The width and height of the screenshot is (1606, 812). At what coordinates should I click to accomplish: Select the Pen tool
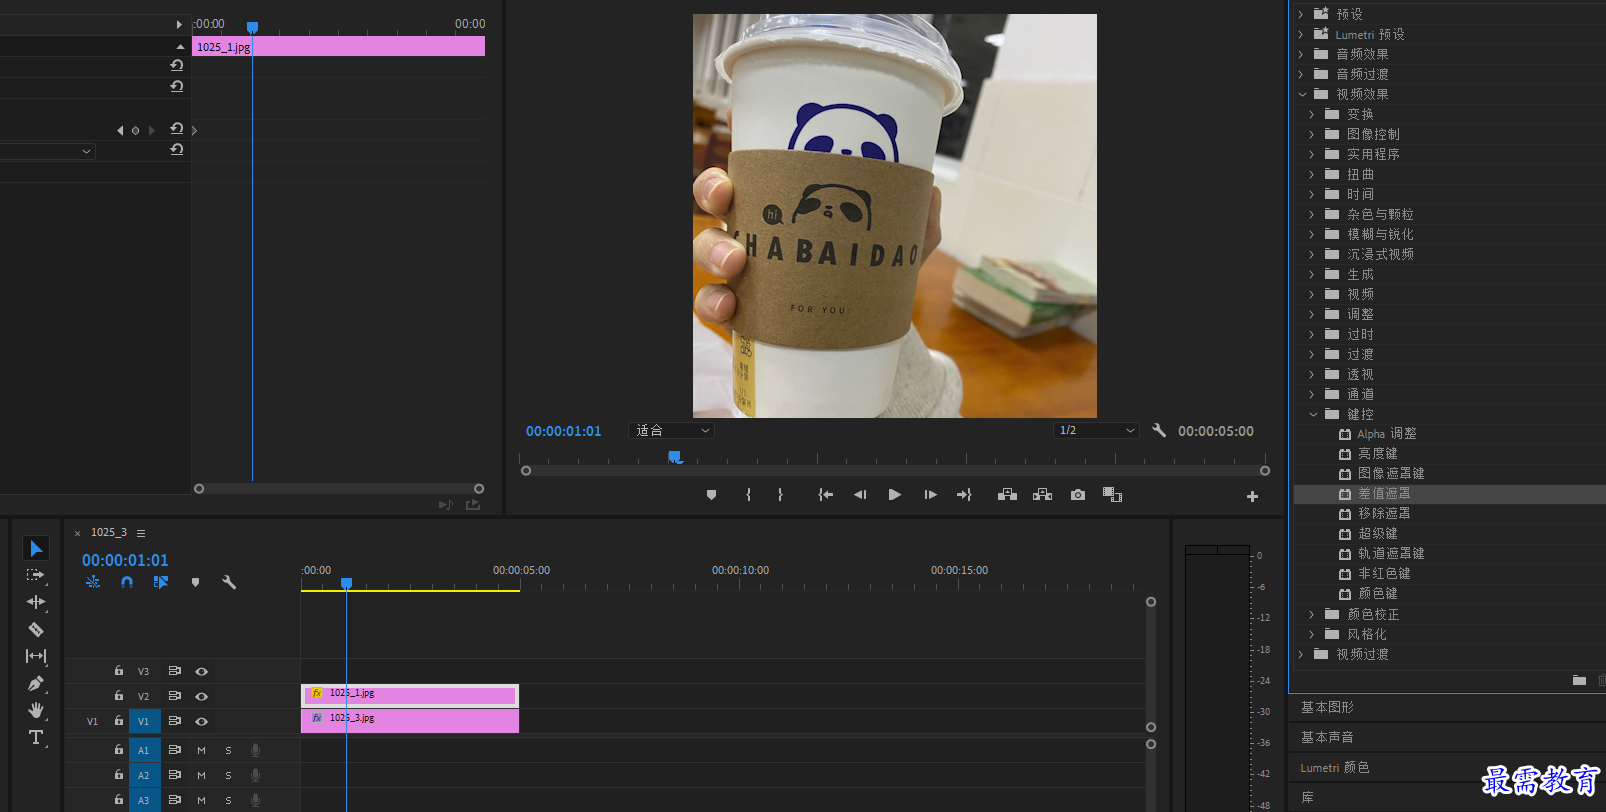(36, 683)
